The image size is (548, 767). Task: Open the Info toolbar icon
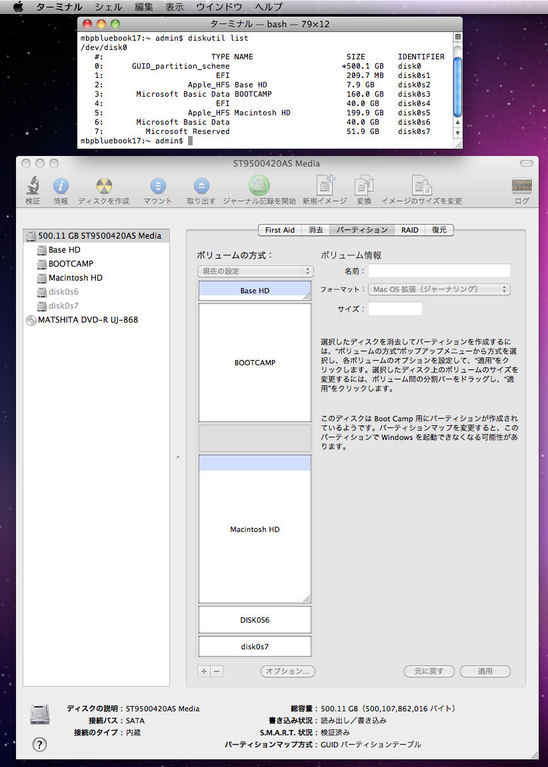[61, 186]
